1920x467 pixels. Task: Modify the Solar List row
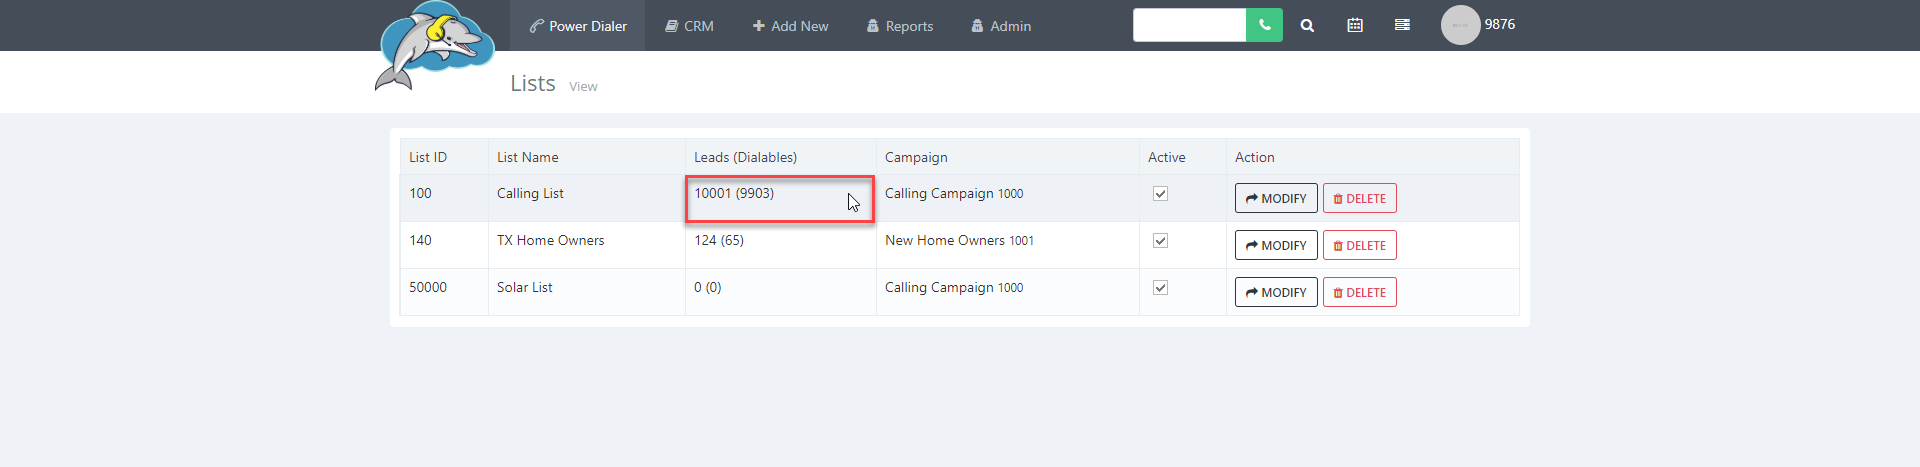[1276, 292]
